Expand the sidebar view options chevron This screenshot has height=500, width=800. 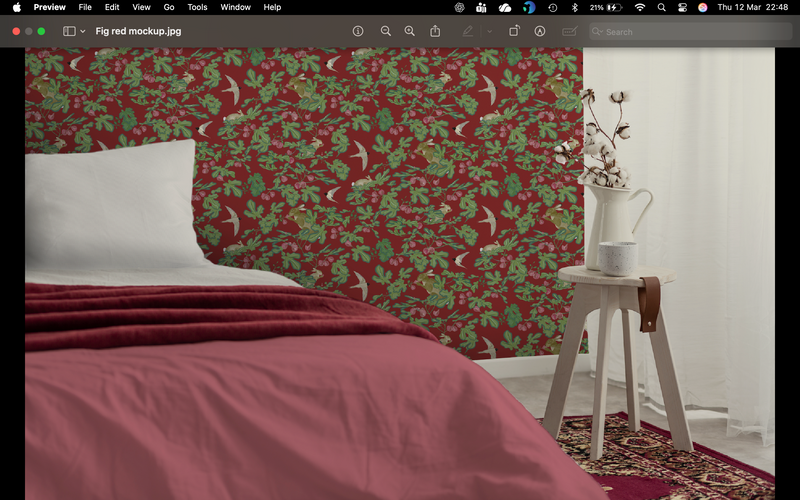[83, 31]
